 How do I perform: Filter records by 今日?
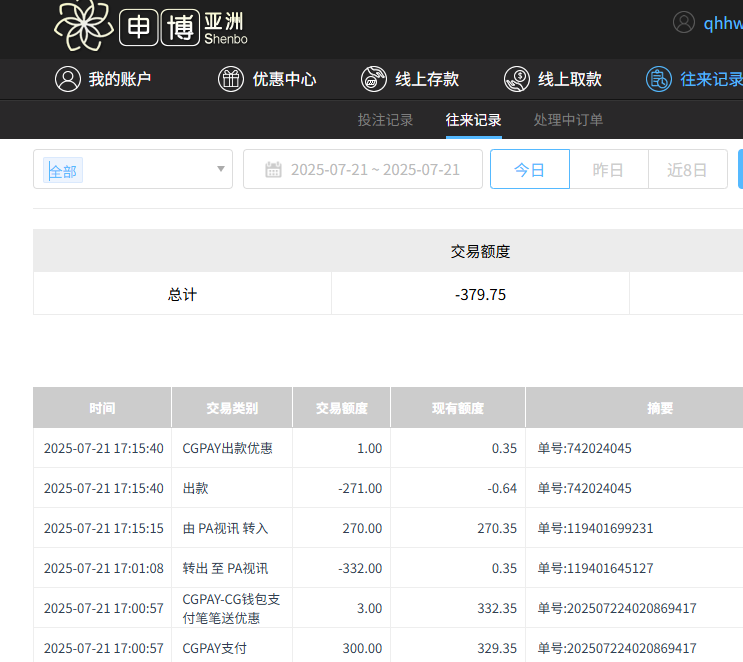(529, 170)
